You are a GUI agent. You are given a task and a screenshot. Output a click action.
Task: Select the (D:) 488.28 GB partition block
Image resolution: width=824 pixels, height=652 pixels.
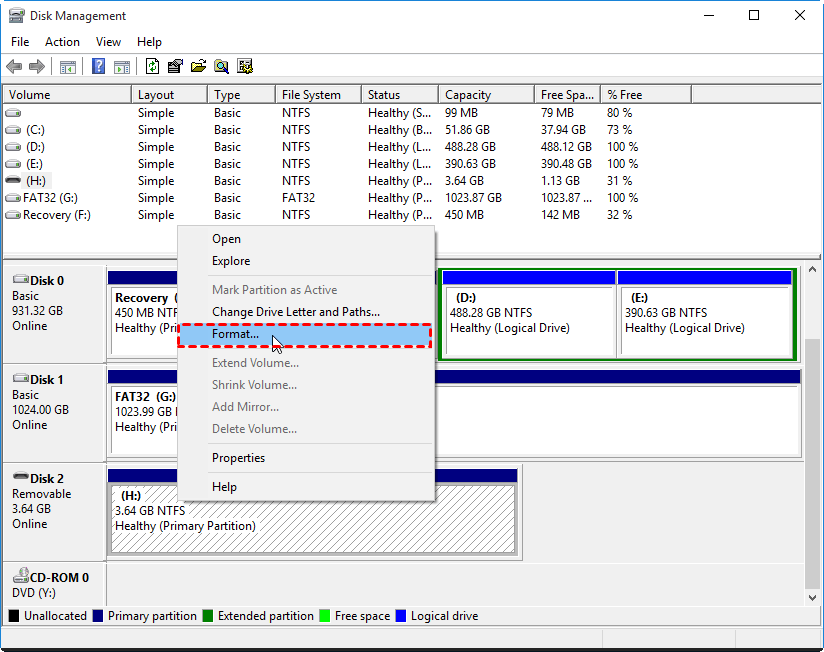coord(529,314)
